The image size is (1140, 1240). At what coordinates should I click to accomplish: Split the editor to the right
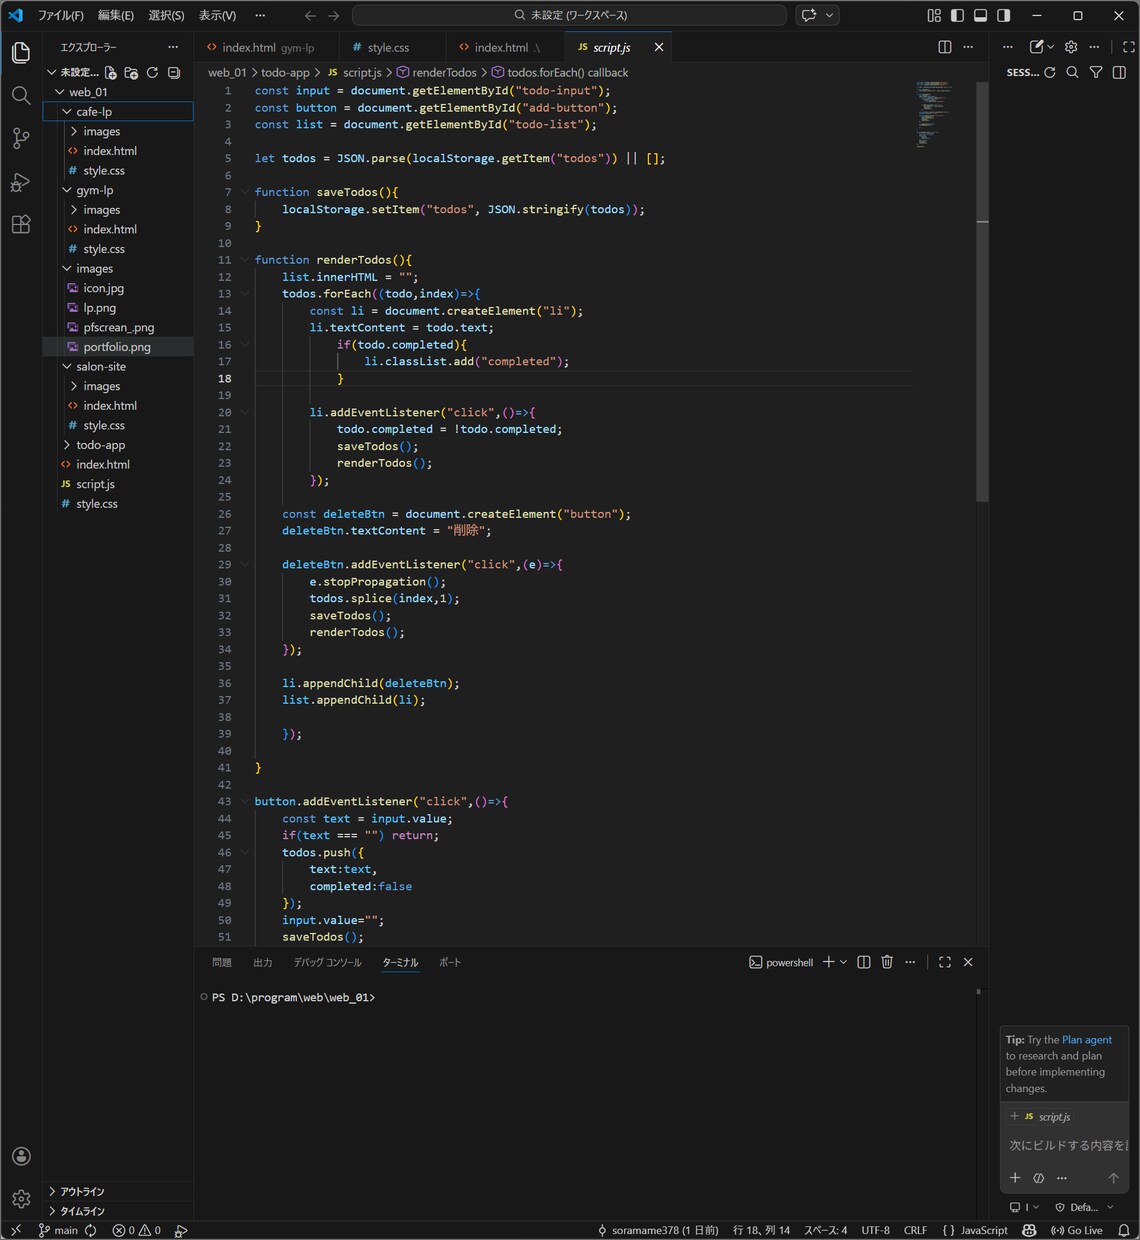945,47
